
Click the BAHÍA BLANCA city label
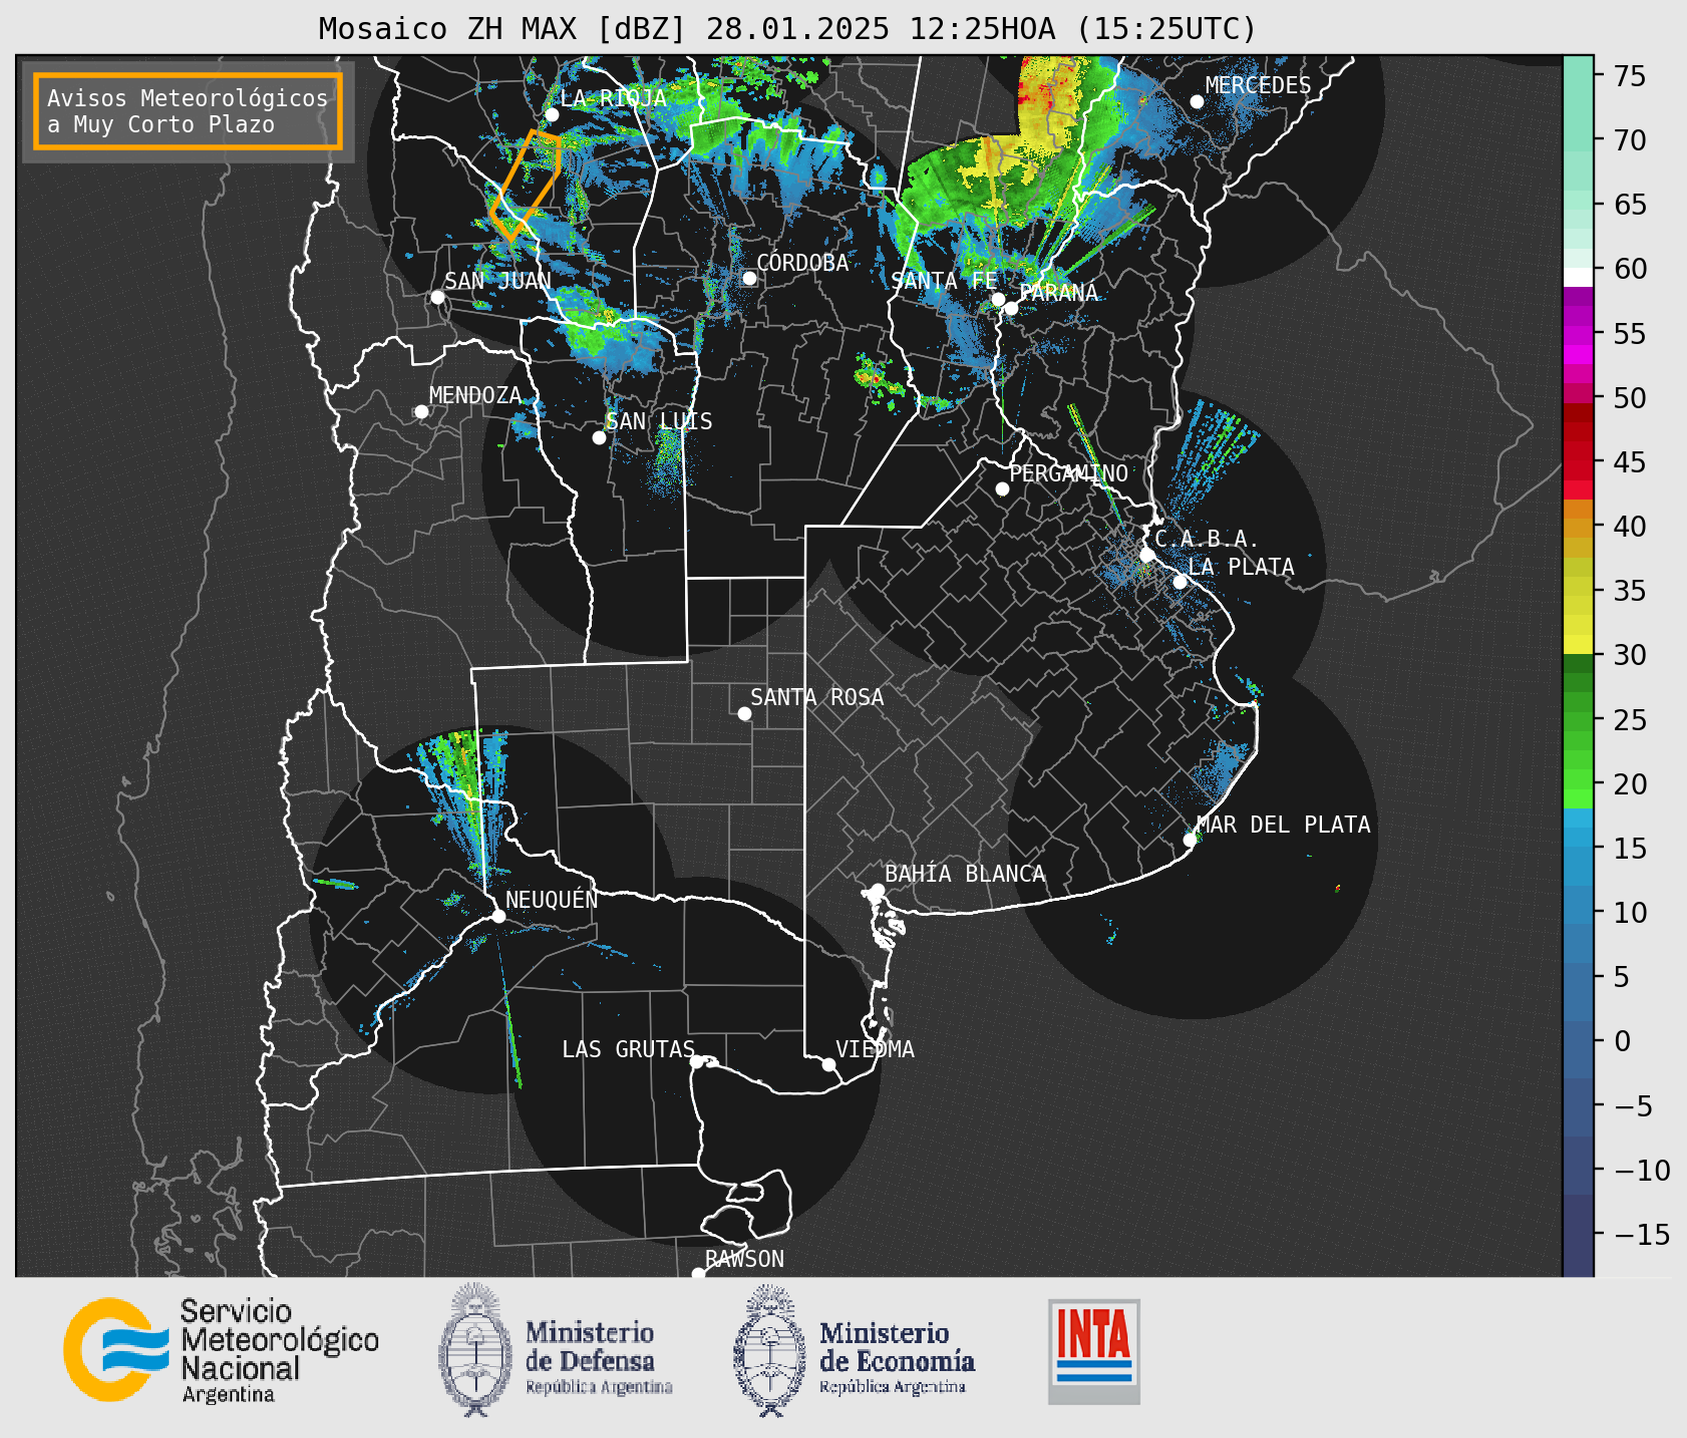965,874
